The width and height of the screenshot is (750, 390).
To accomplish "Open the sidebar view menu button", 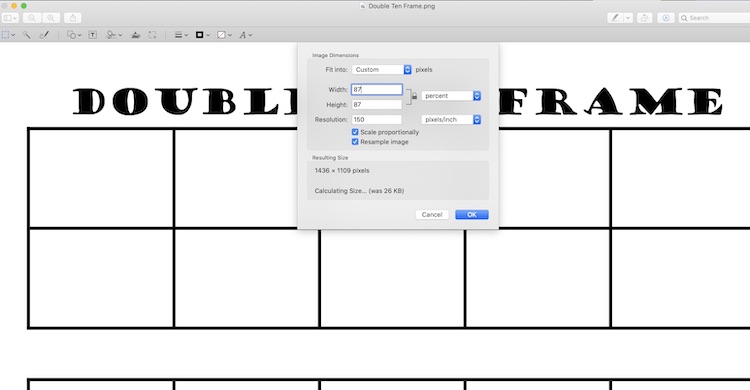I will point(10,18).
